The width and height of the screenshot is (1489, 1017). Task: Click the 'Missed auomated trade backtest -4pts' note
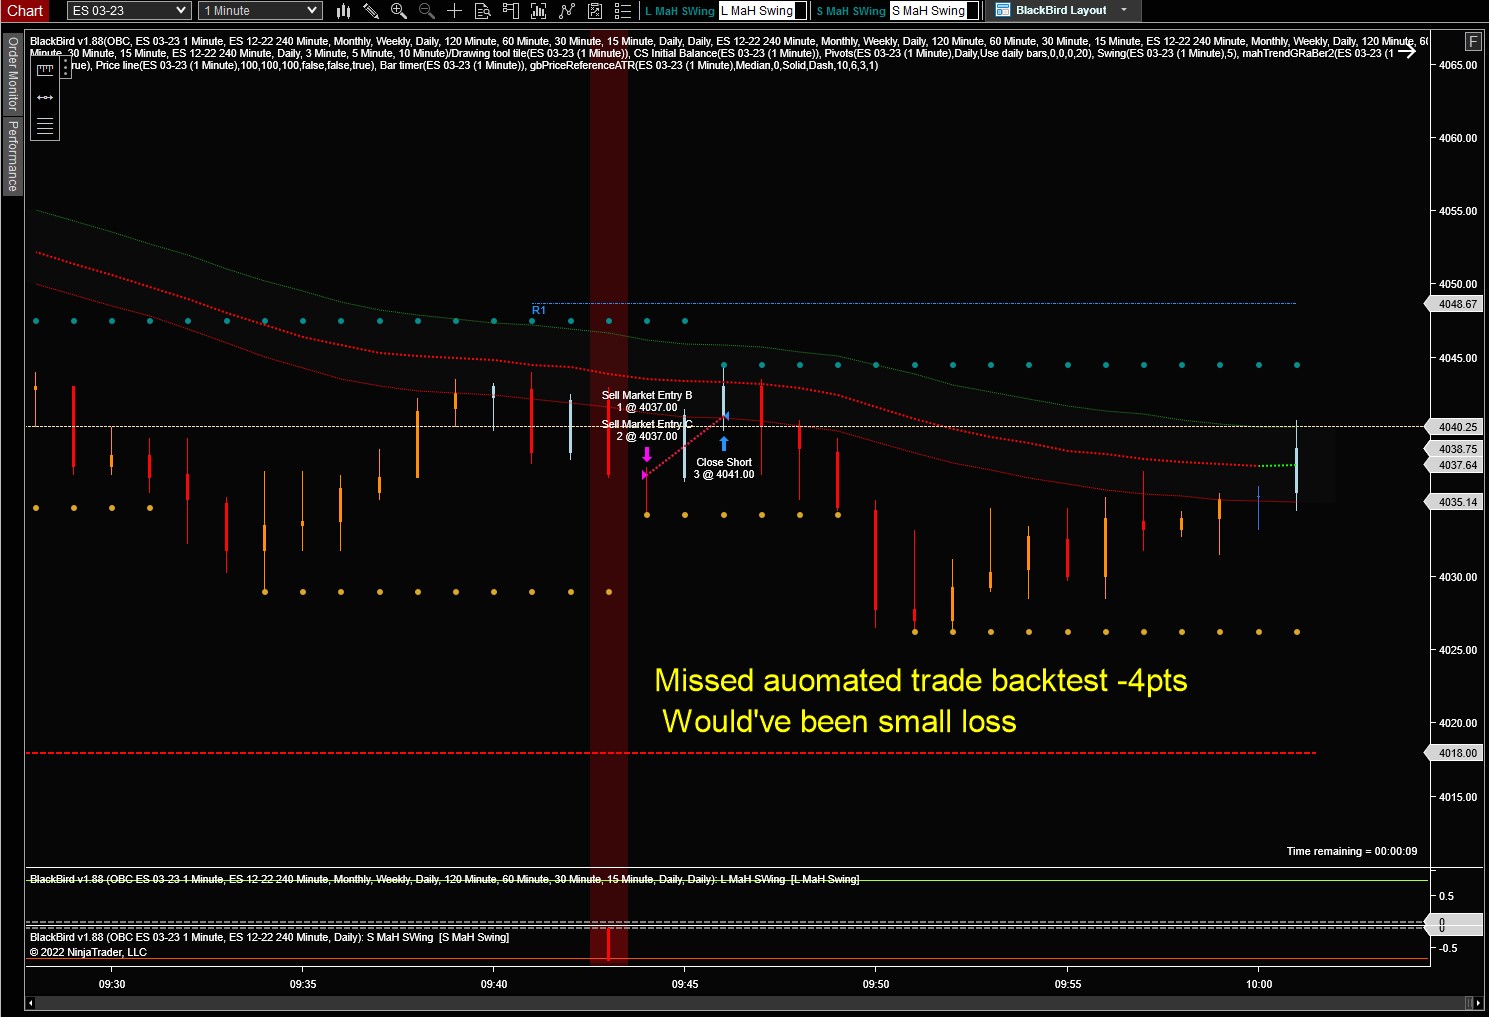point(921,681)
